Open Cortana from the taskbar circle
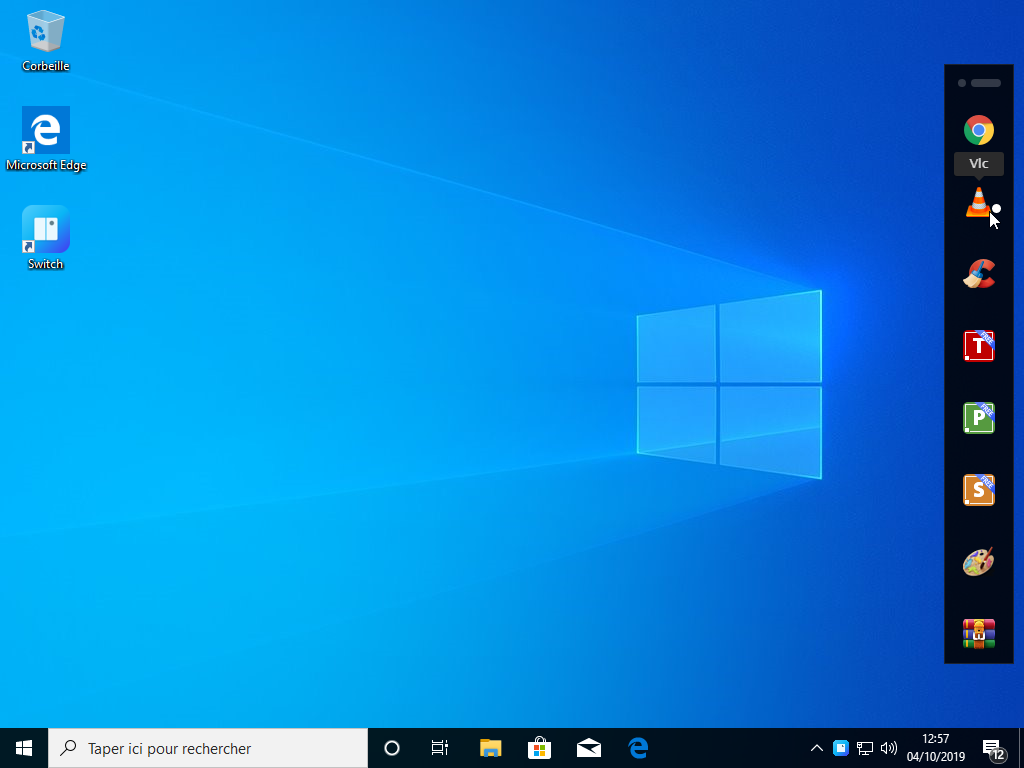The width and height of the screenshot is (1024, 768). tap(391, 748)
